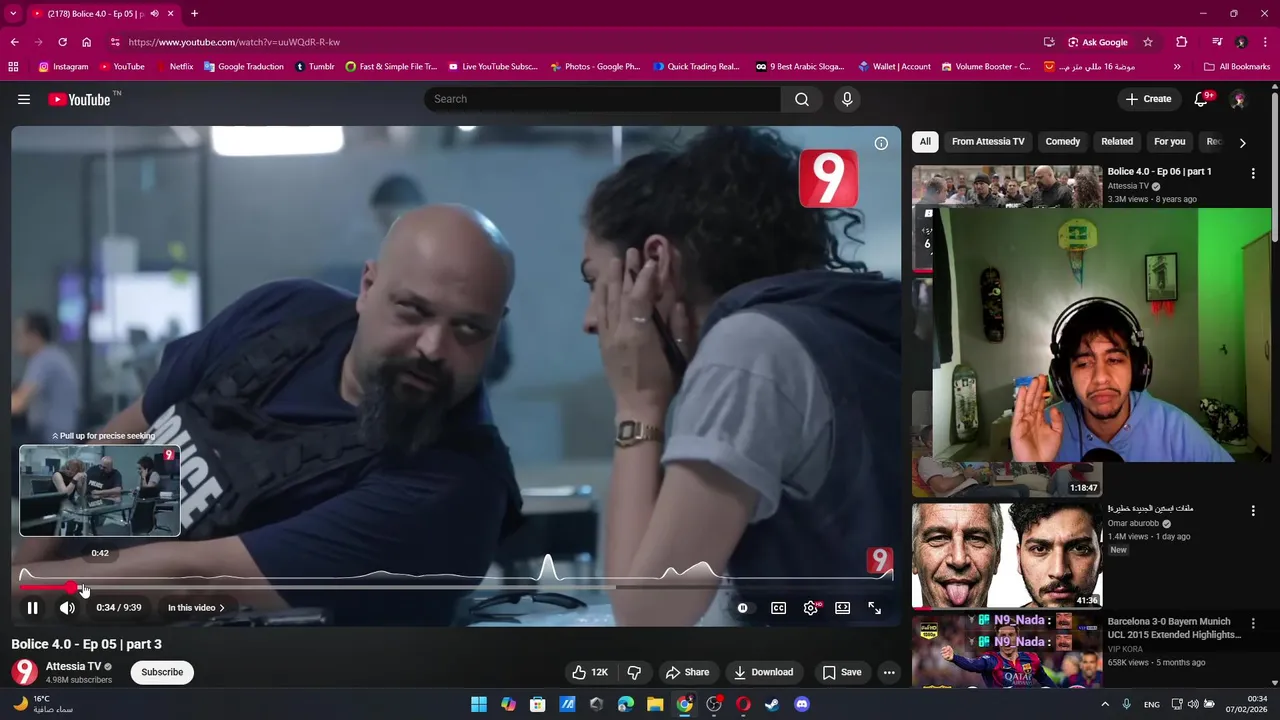This screenshot has height=720, width=1280.
Task: Open a new browser tab
Action: [x=194, y=14]
